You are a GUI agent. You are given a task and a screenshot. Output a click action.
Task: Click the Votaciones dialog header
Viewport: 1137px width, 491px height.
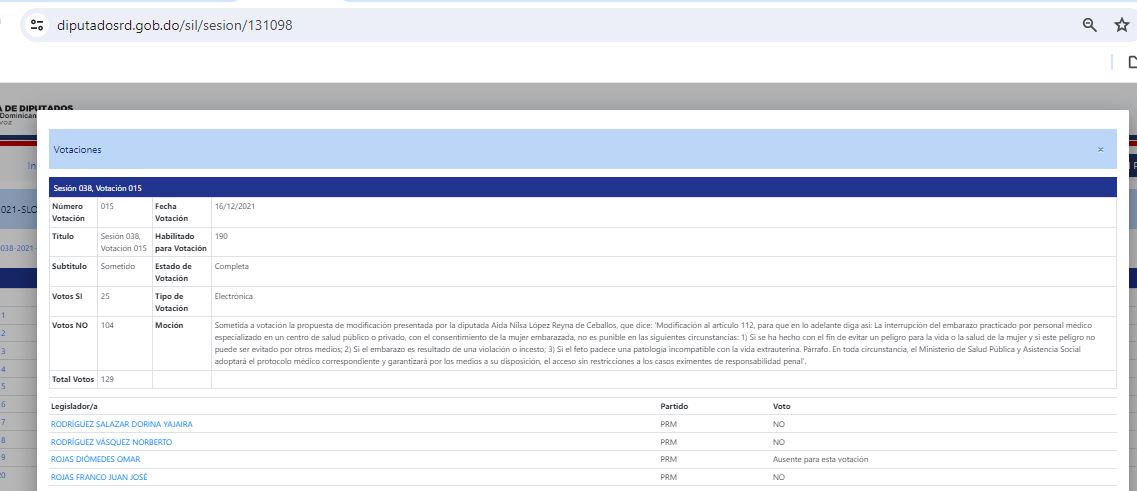[x=582, y=149]
